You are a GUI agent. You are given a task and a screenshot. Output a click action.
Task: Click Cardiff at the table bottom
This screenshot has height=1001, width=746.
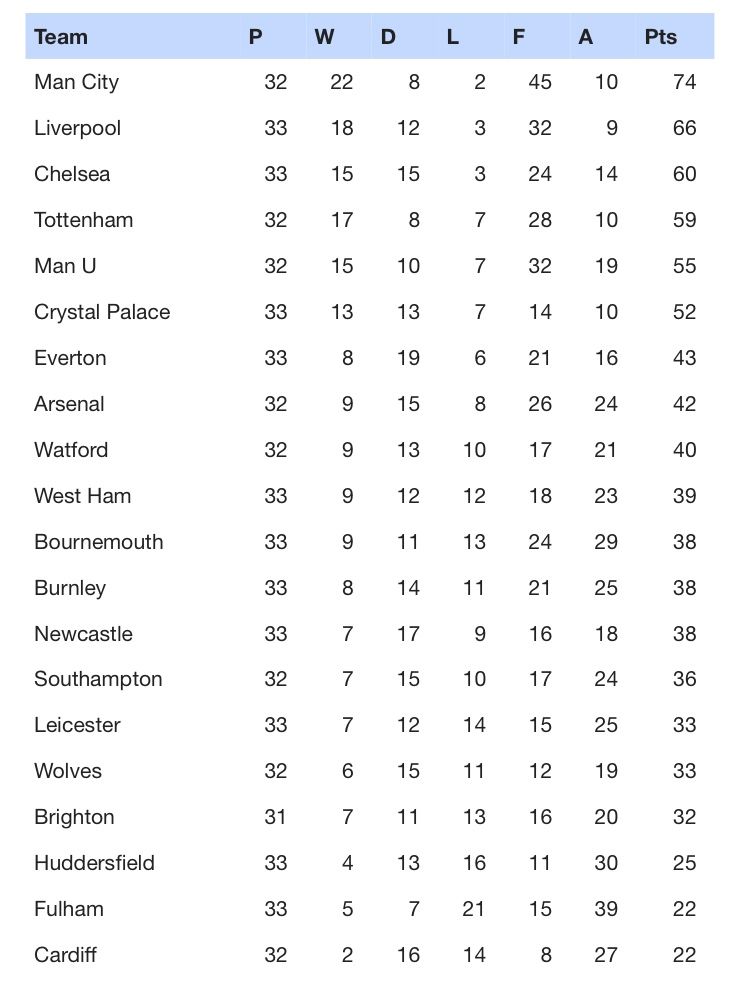click(65, 955)
